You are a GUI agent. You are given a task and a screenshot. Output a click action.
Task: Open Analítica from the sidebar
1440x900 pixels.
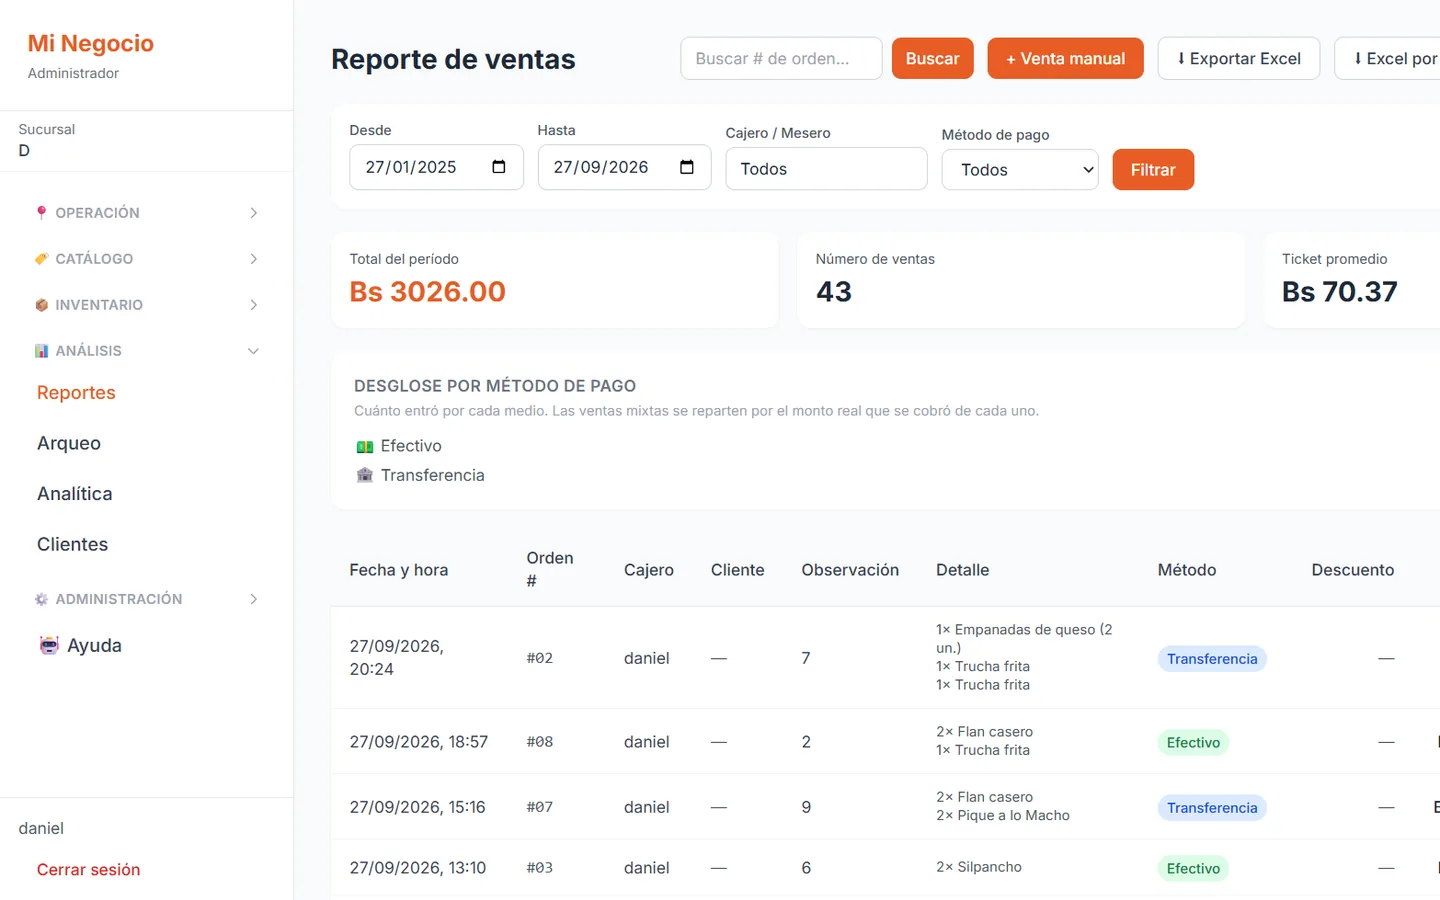[x=75, y=494]
